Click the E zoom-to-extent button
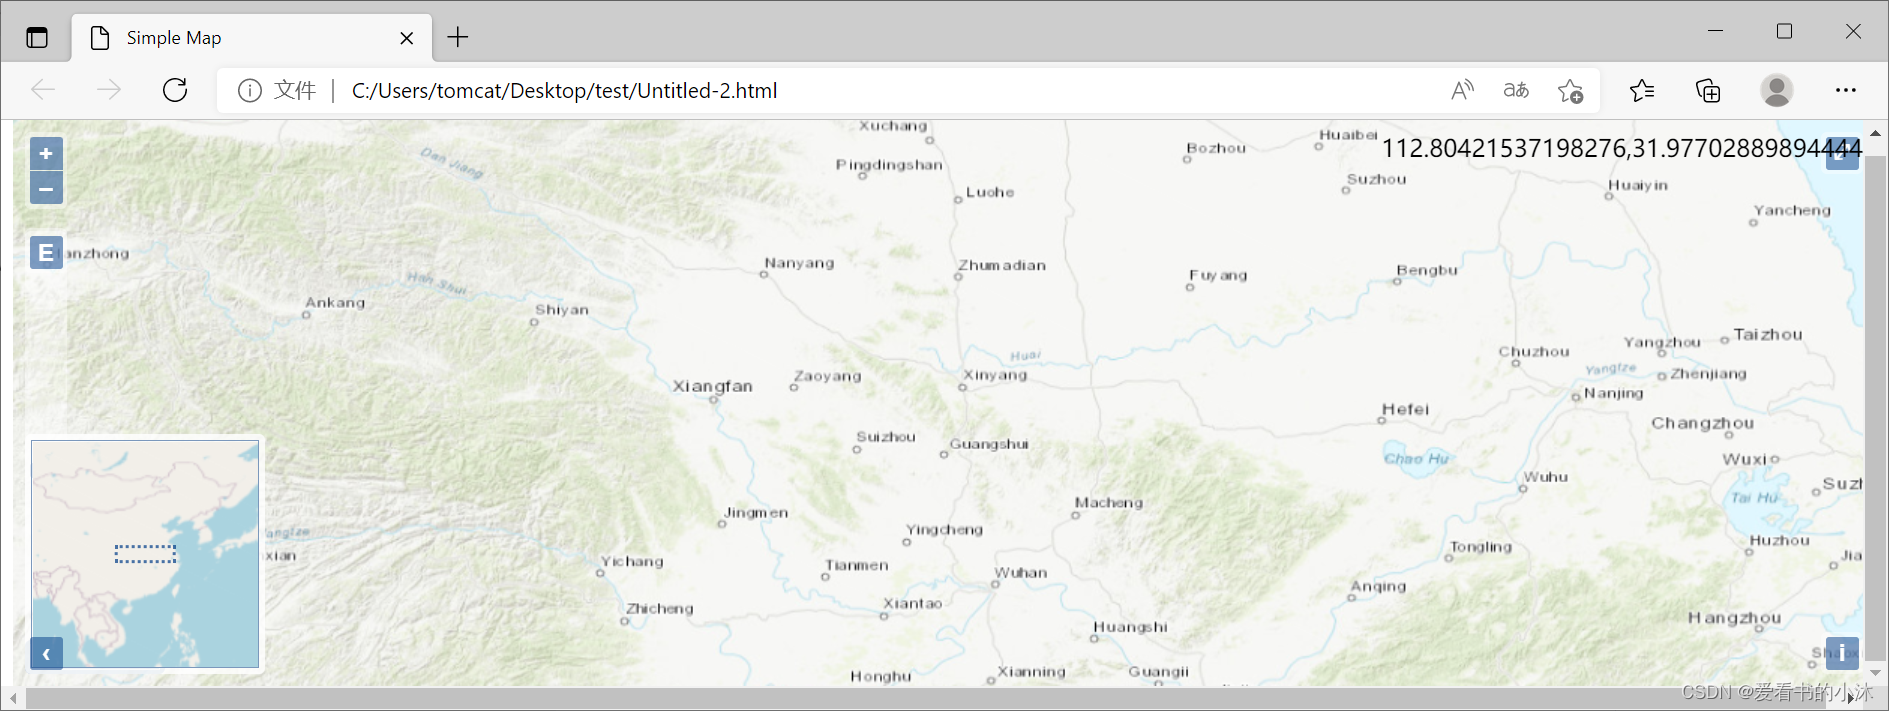The width and height of the screenshot is (1889, 711). pos(46,253)
